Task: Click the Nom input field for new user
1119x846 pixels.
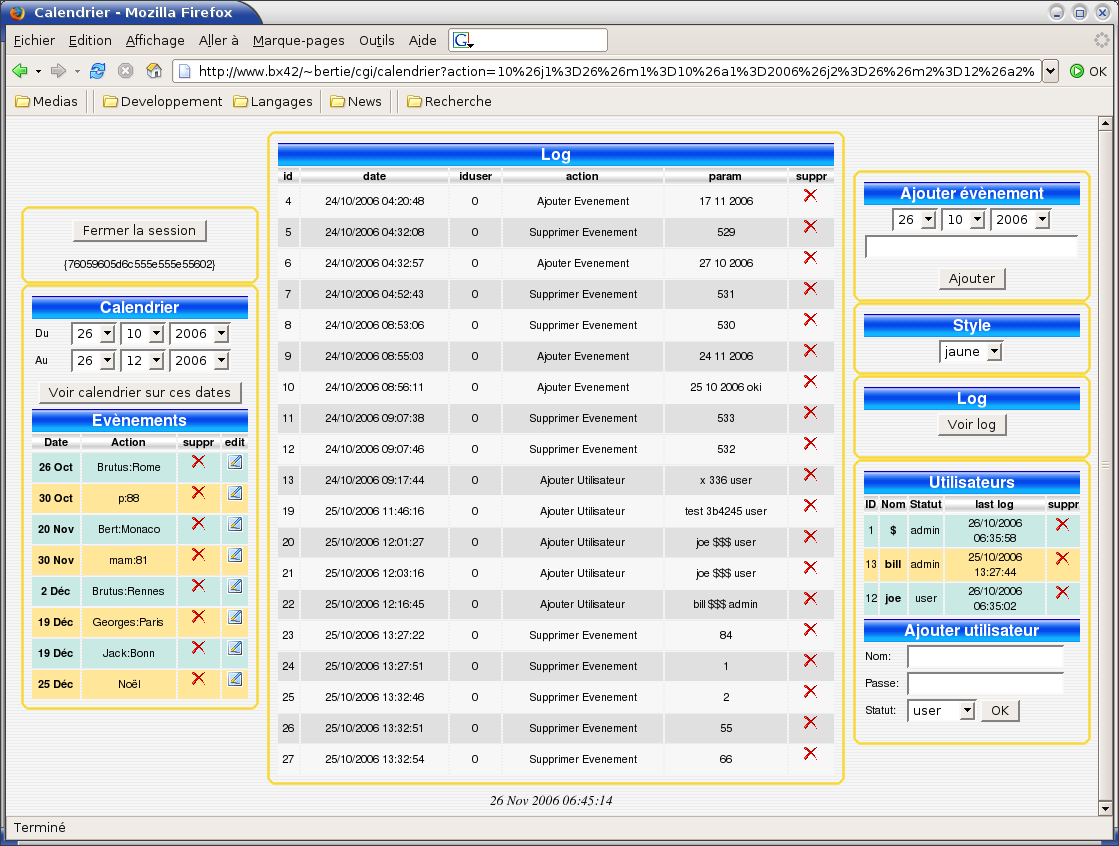Action: coord(985,657)
